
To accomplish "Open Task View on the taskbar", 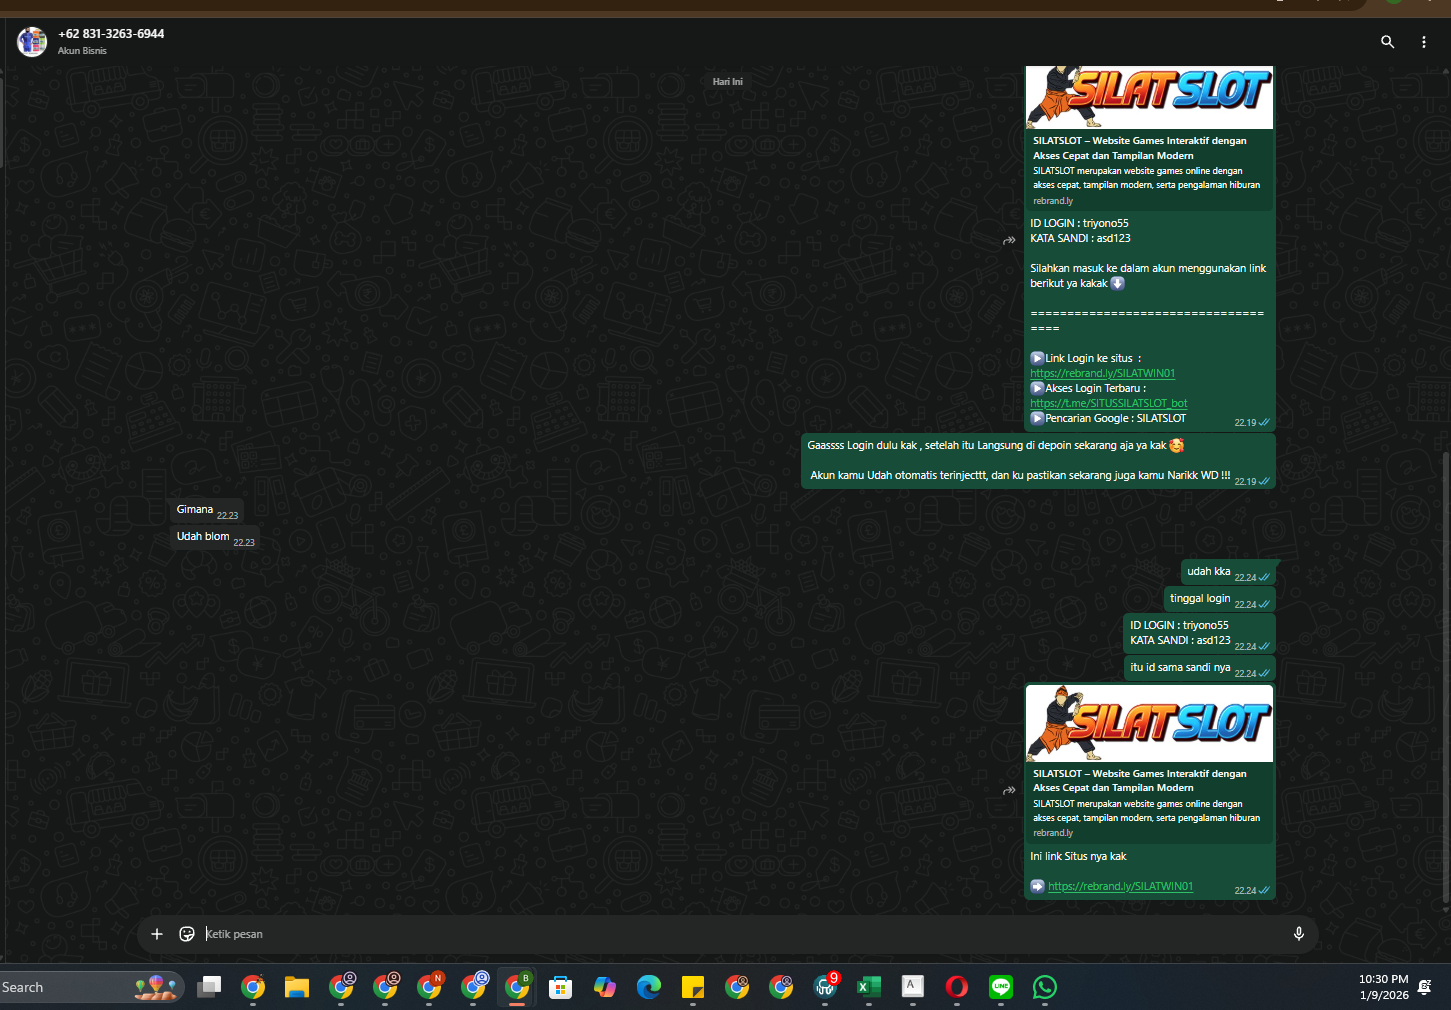I will (209, 987).
